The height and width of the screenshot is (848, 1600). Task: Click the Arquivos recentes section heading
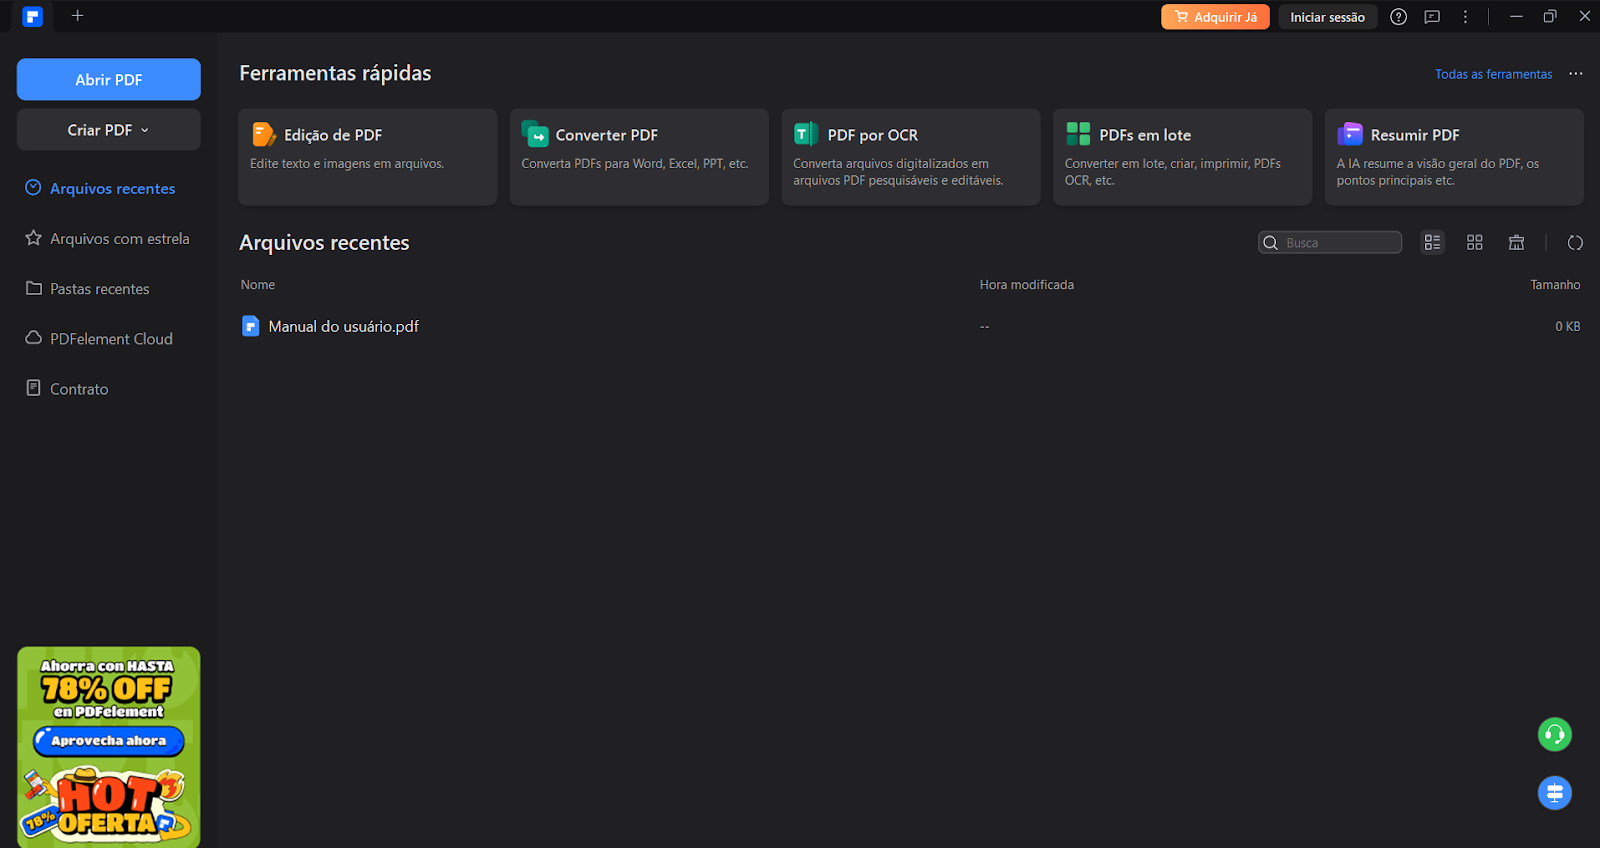[x=324, y=243]
